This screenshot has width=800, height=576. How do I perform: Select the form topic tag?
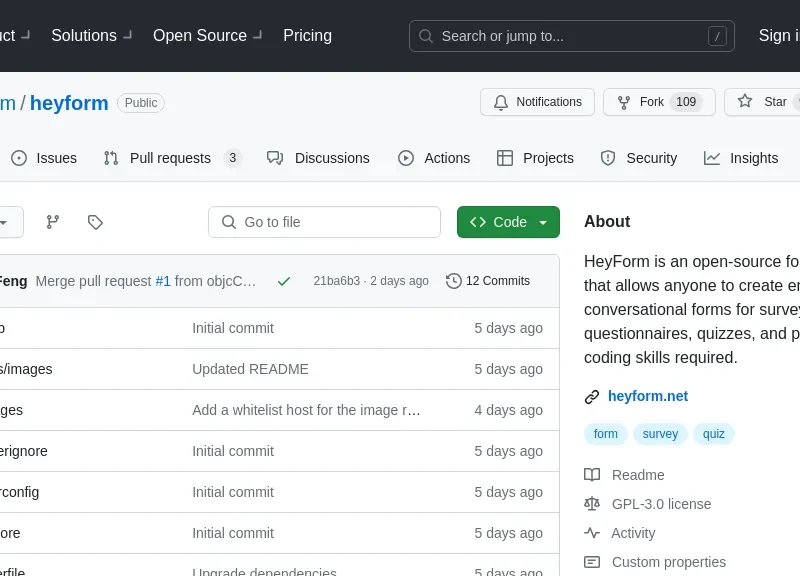[606, 434]
